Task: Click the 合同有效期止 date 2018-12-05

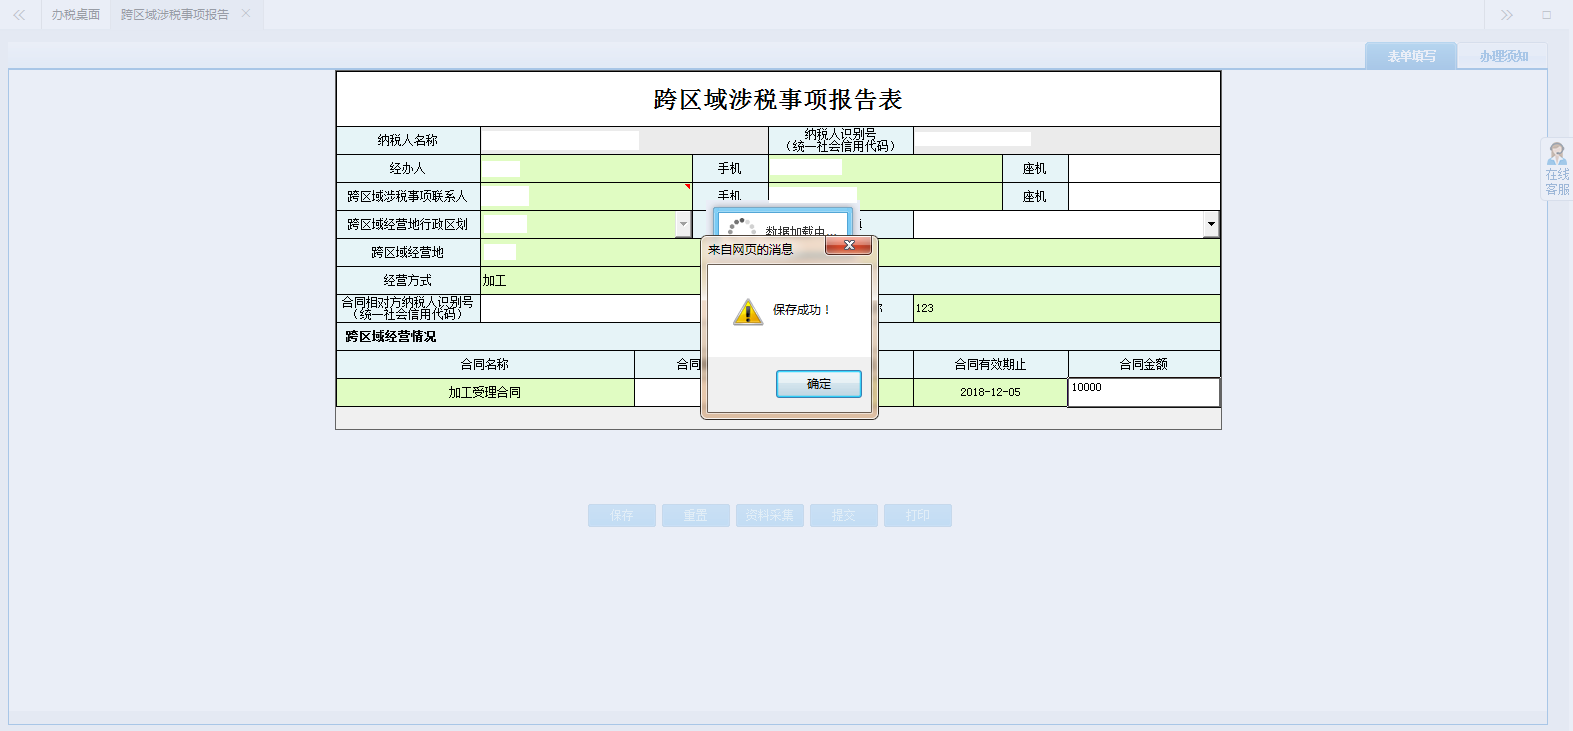Action: tap(990, 393)
